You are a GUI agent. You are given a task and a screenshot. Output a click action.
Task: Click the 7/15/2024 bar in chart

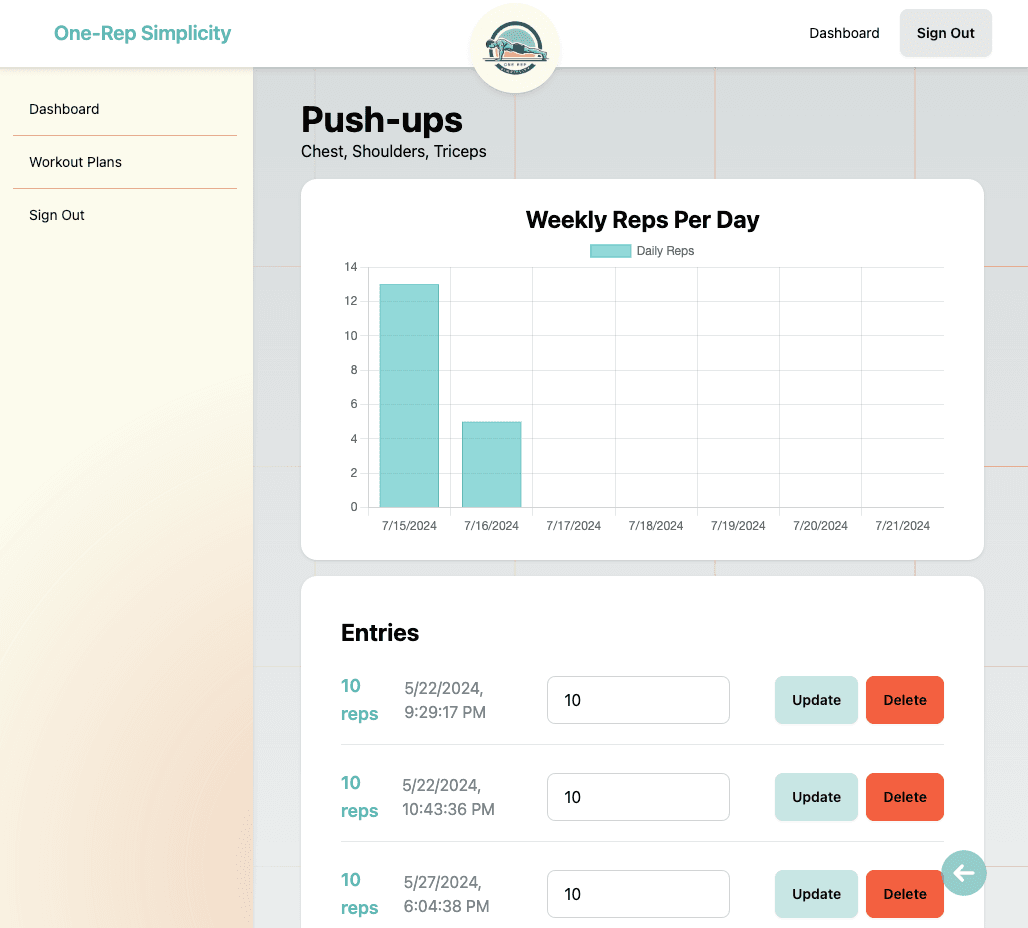point(409,396)
